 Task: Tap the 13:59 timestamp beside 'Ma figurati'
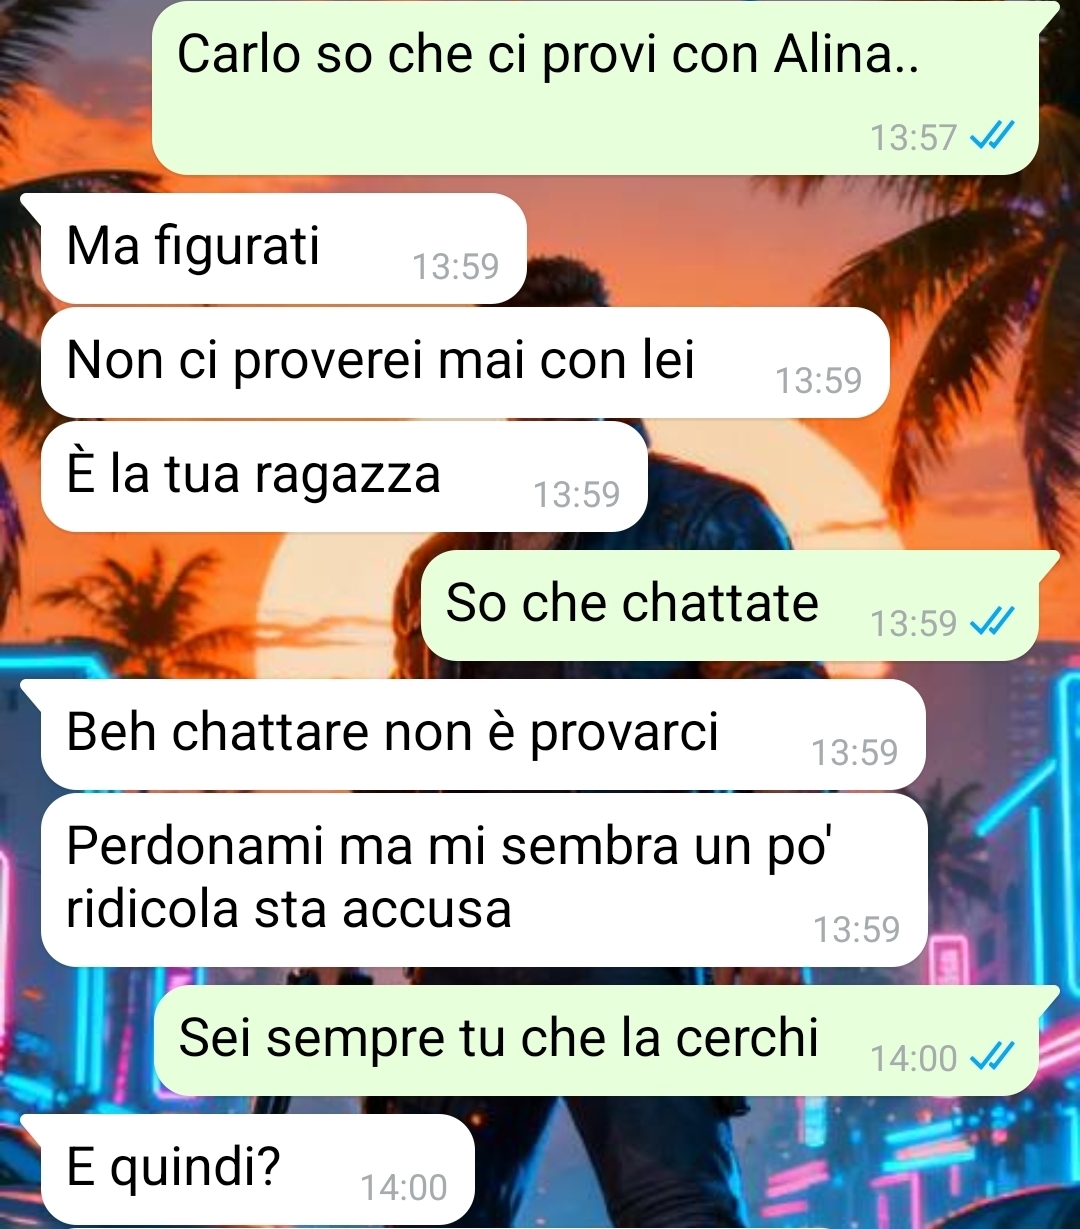tap(455, 266)
